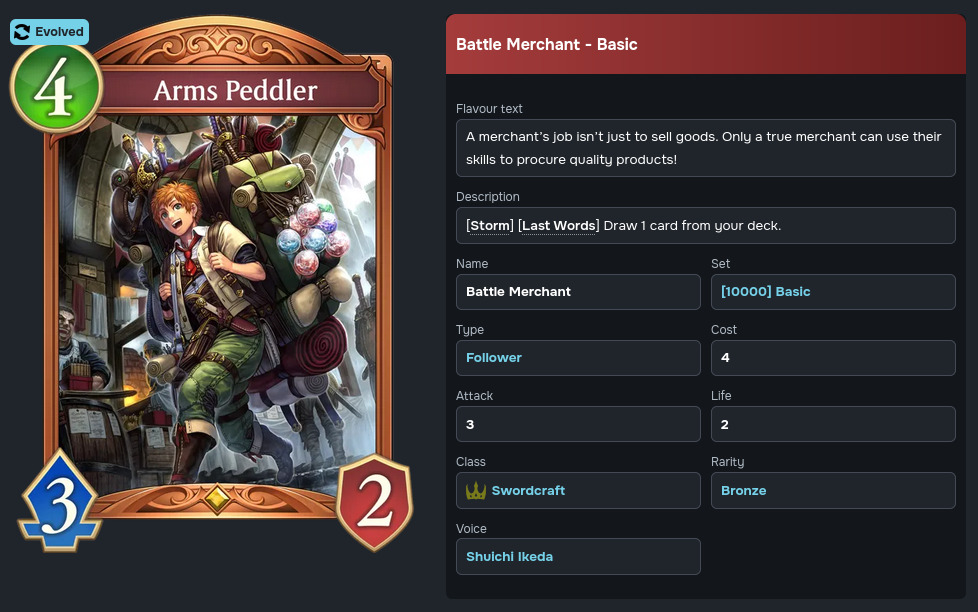
Task: Open the [10000] Basic set link
Action: (765, 292)
